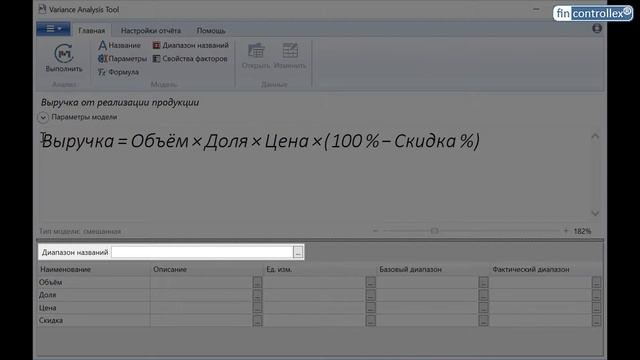Click the Ед. изм. browse button for Объём
The width and height of the screenshot is (640, 360).
point(370,282)
